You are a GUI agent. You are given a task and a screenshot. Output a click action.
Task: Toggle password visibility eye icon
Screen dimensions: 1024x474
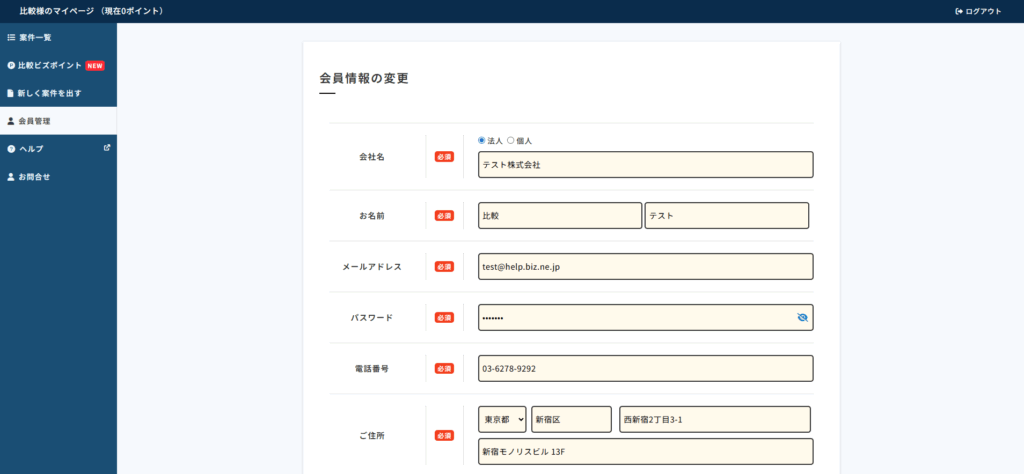pyautogui.click(x=802, y=318)
